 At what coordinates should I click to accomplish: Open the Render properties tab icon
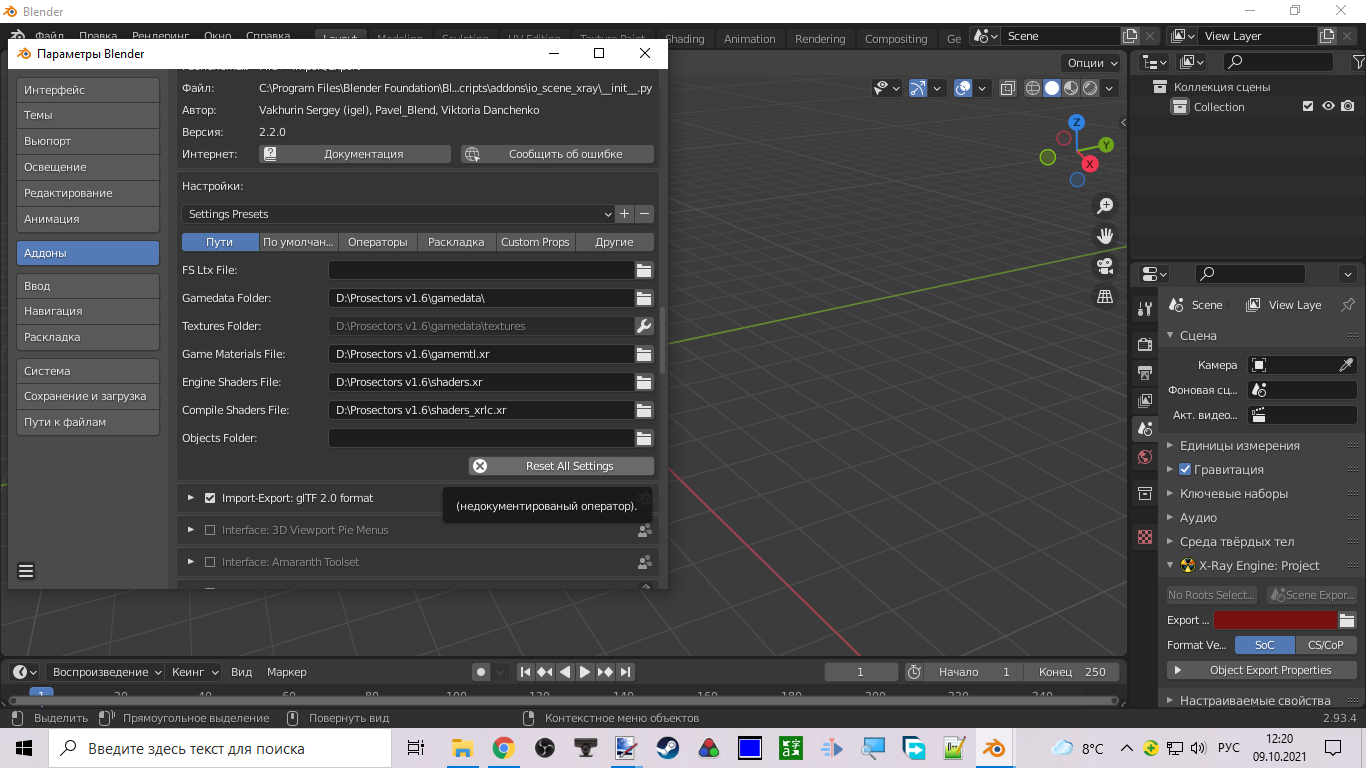[x=1145, y=344]
